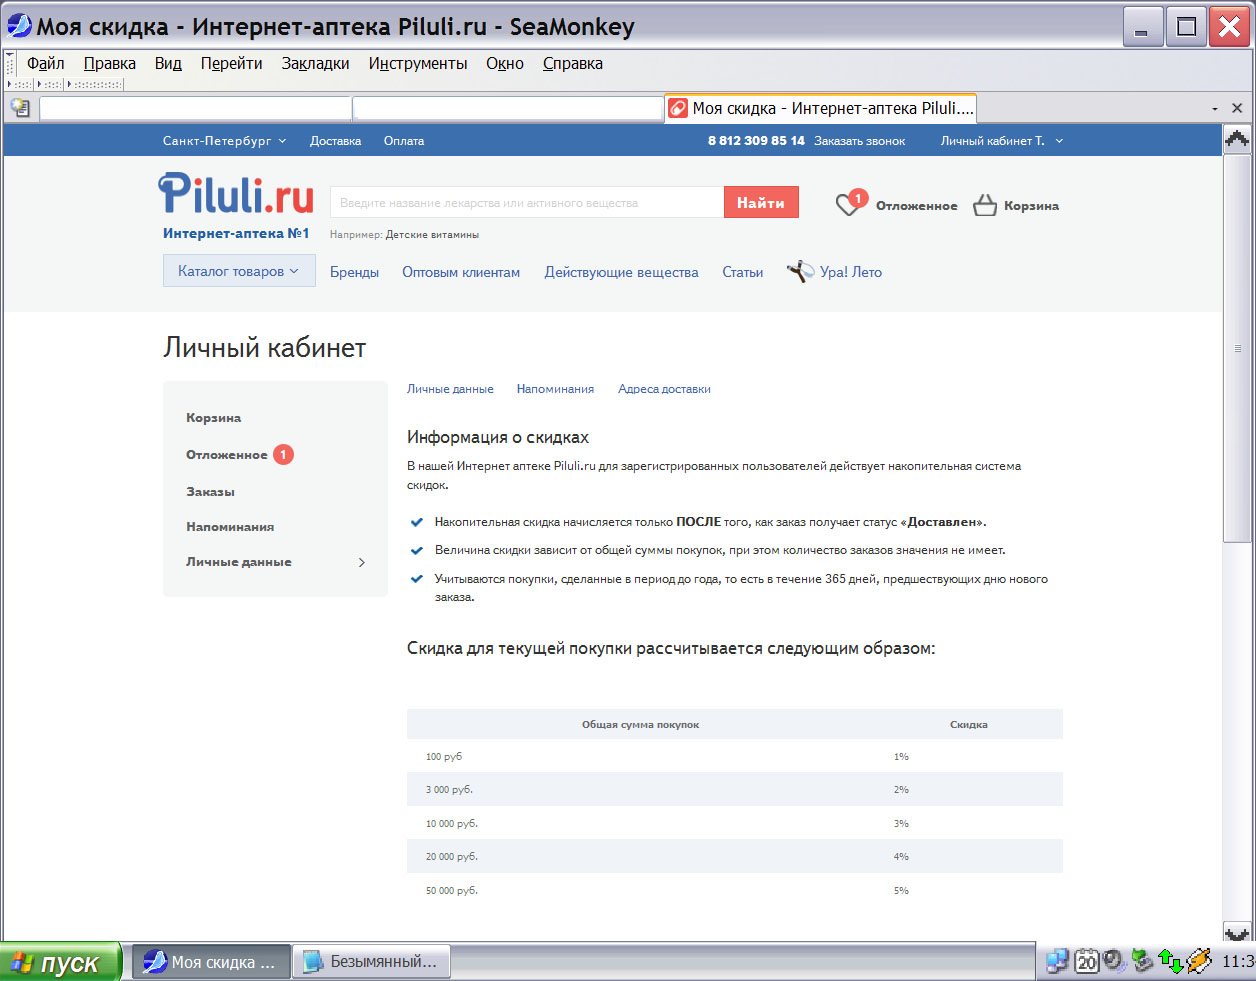This screenshot has height=981, width=1256.
Task: Click the medicine search input field
Action: pos(527,202)
